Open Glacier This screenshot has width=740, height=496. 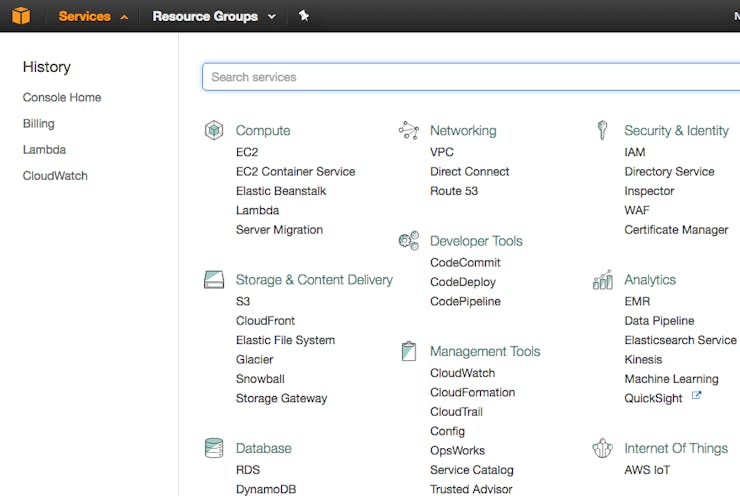coord(254,359)
